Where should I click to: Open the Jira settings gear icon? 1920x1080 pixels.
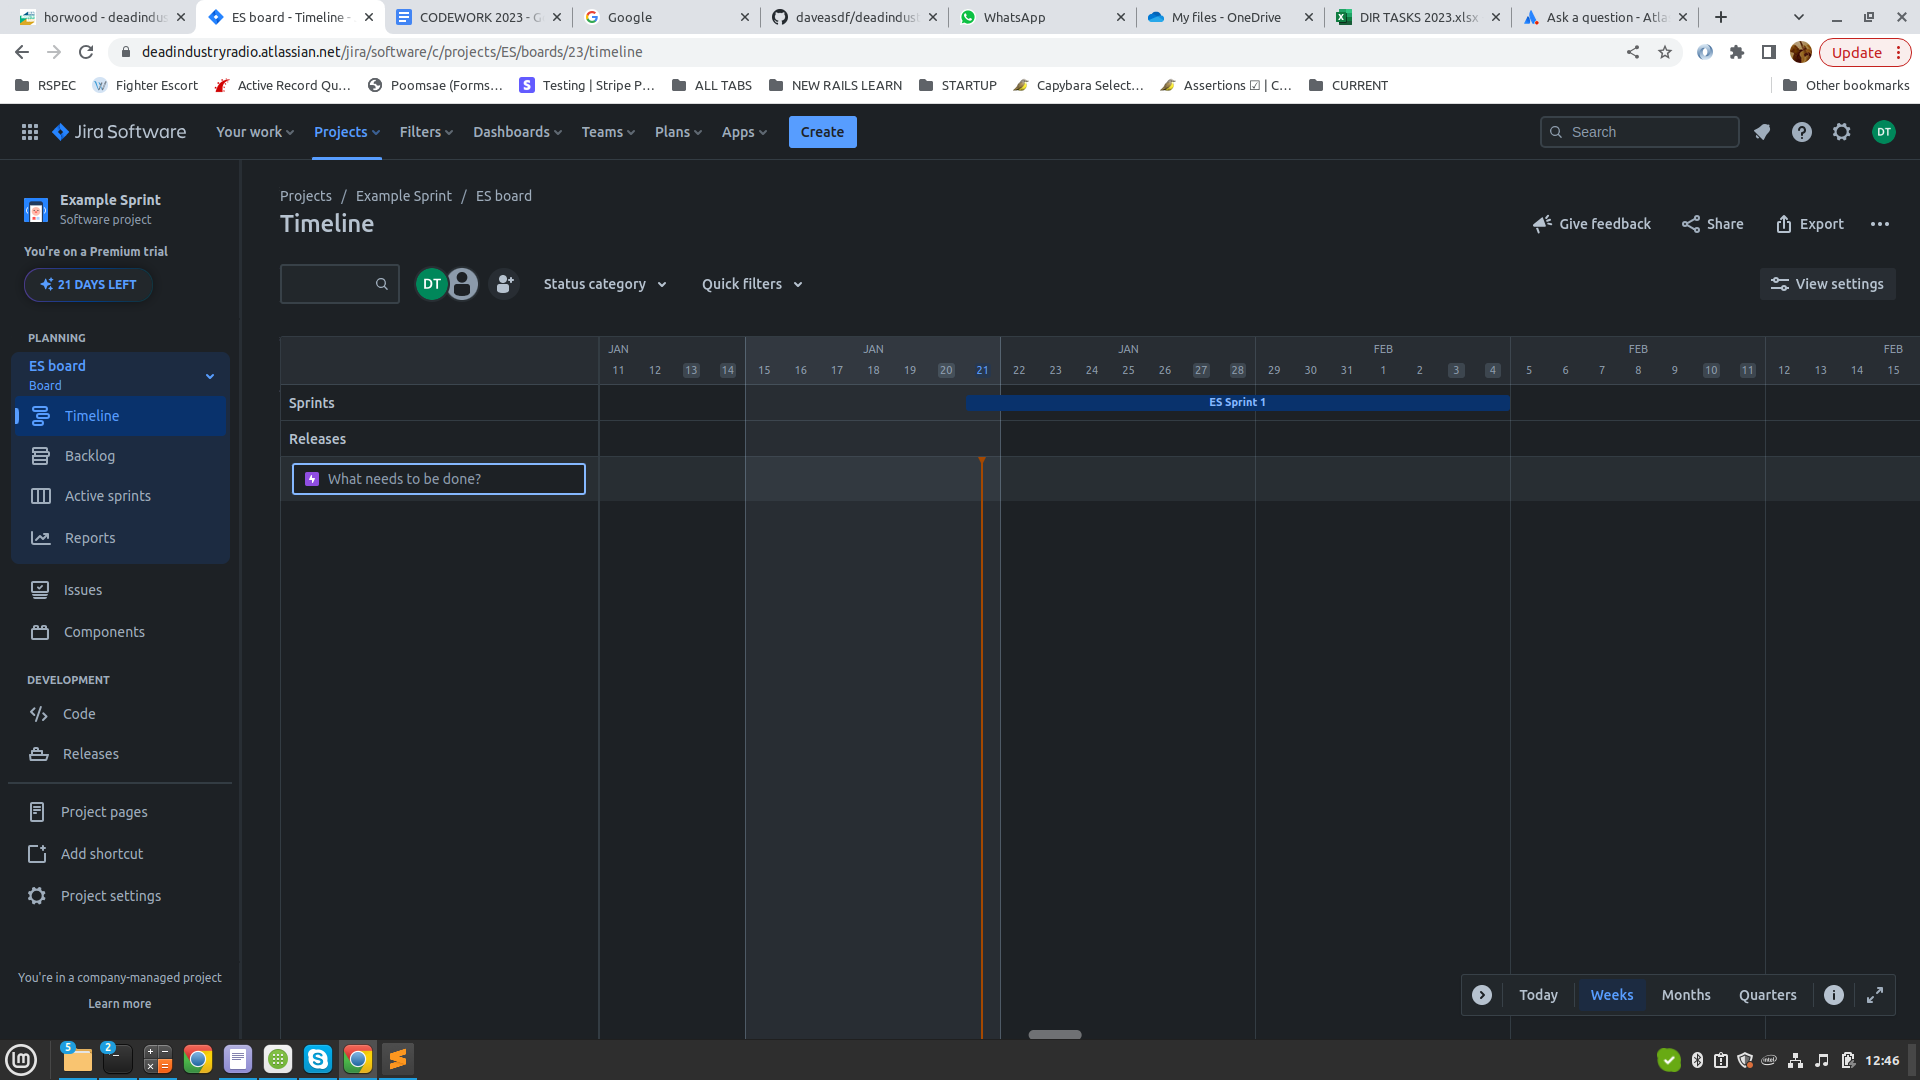pos(1842,132)
